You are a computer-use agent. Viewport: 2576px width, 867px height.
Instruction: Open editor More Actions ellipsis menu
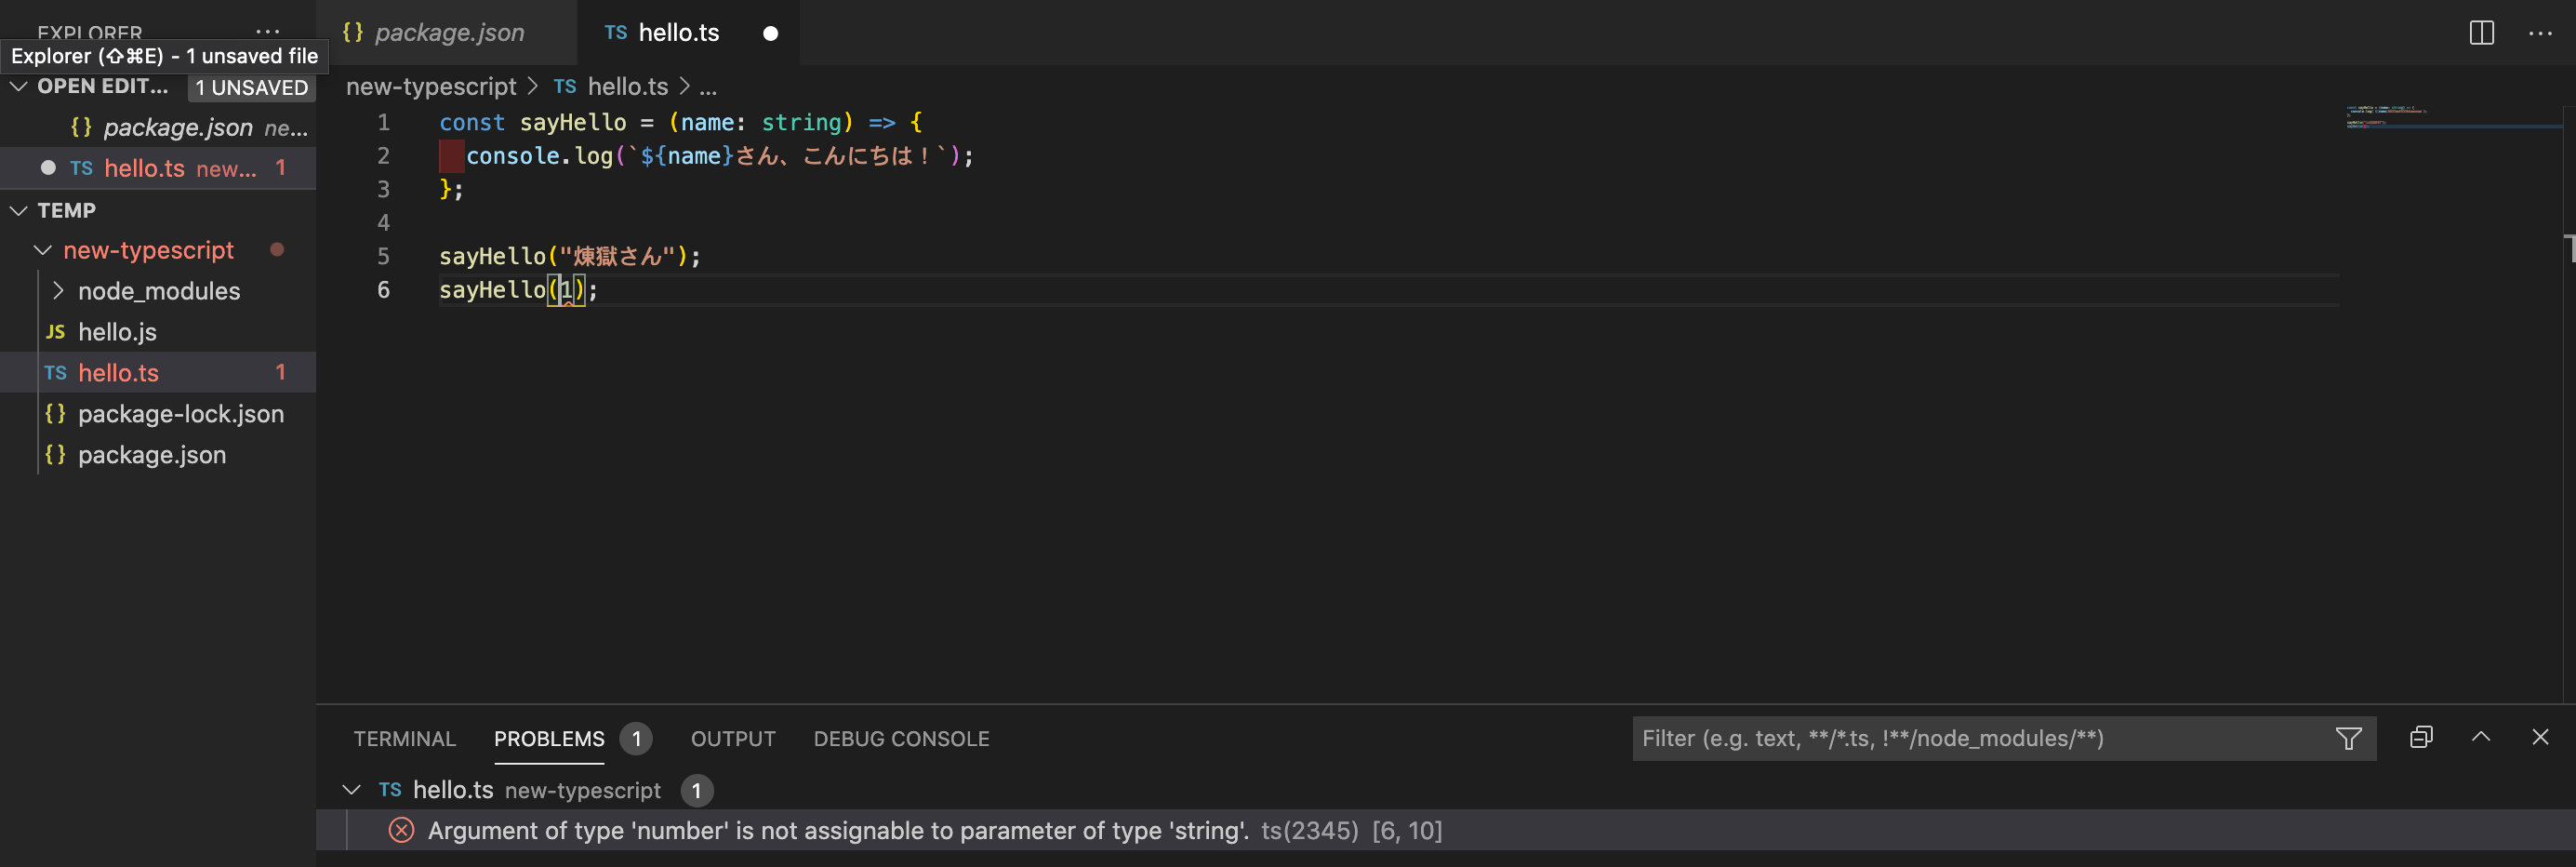coord(2540,33)
